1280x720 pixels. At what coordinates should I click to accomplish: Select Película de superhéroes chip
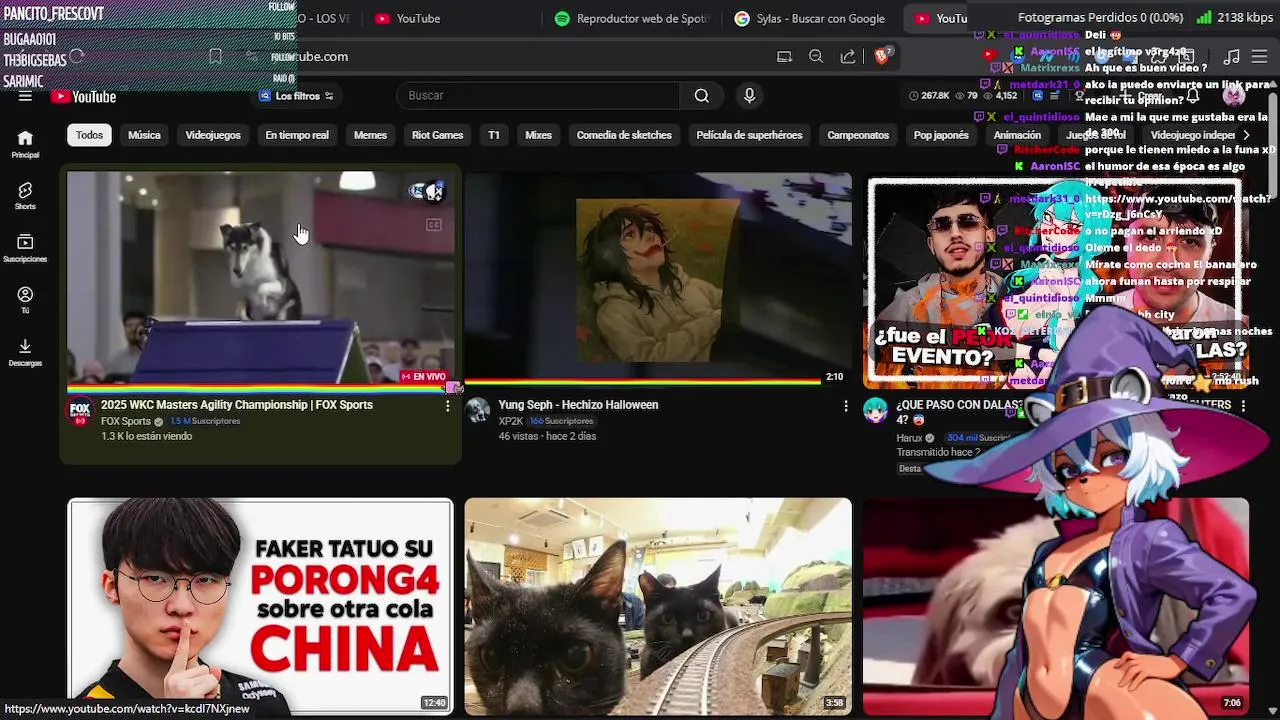[x=749, y=135]
